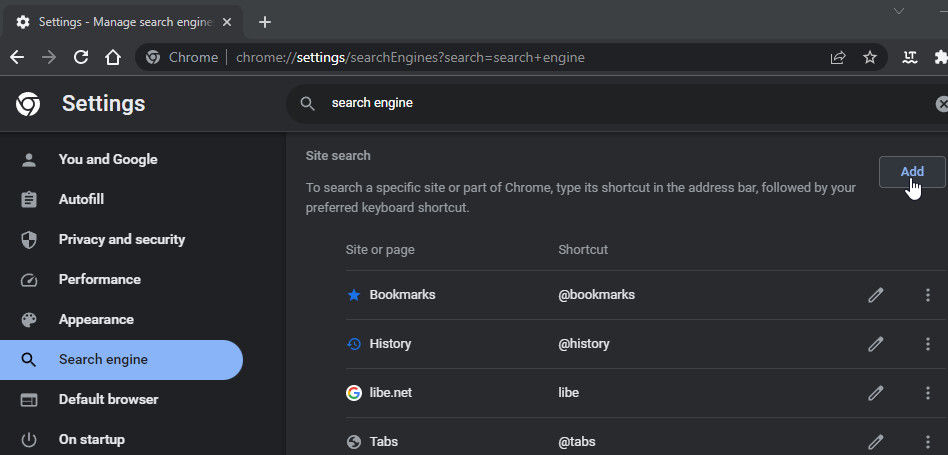Bookmark this page with star icon
948x455 pixels.
(x=870, y=57)
